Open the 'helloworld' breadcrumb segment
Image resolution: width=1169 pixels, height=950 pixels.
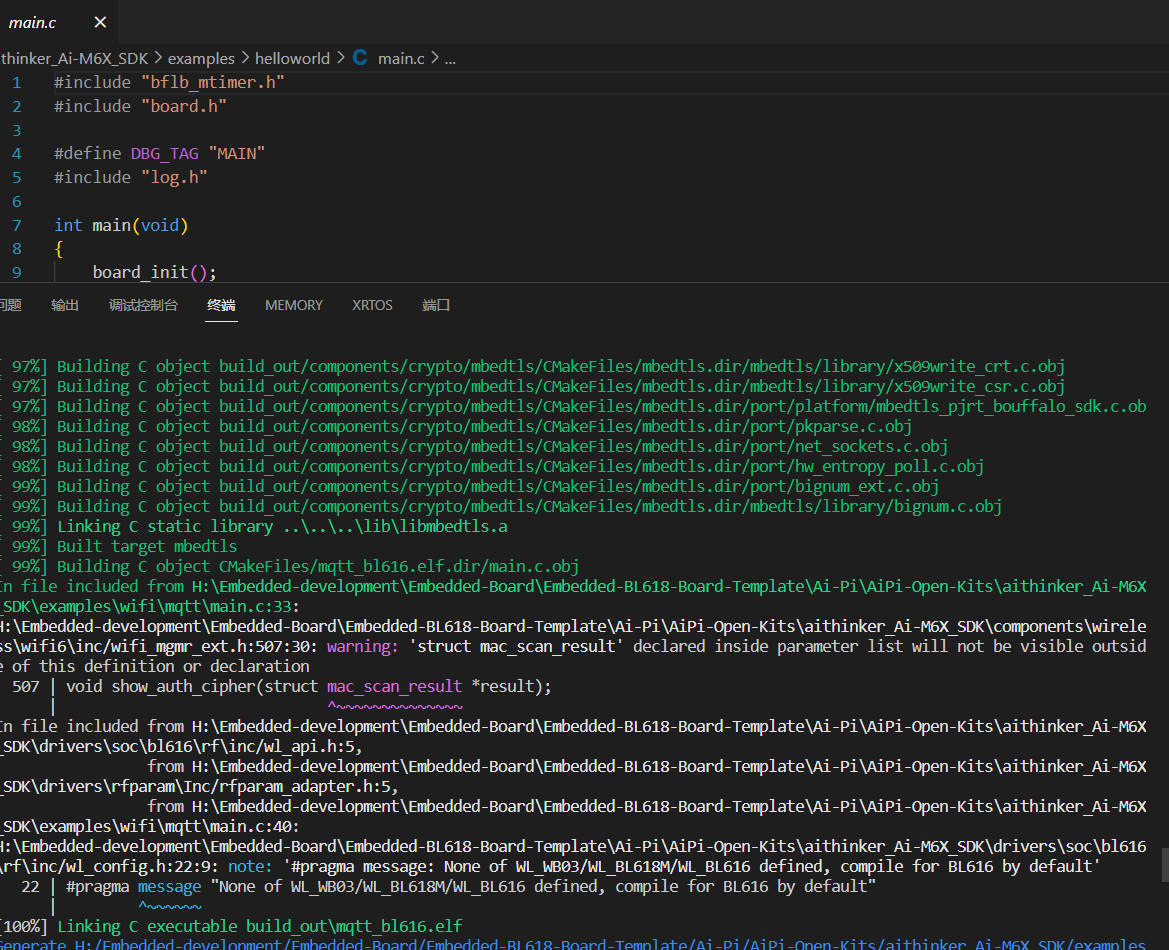tap(292, 58)
